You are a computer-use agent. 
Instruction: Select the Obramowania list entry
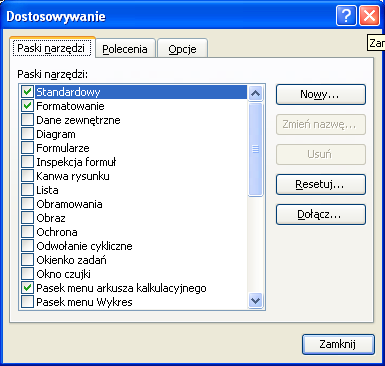69,204
